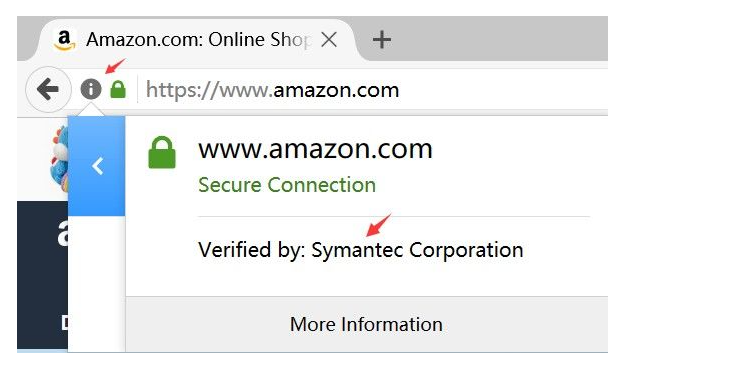Focus the address bar on amazon.com text
747x373 pixels.
pyautogui.click(x=336, y=90)
